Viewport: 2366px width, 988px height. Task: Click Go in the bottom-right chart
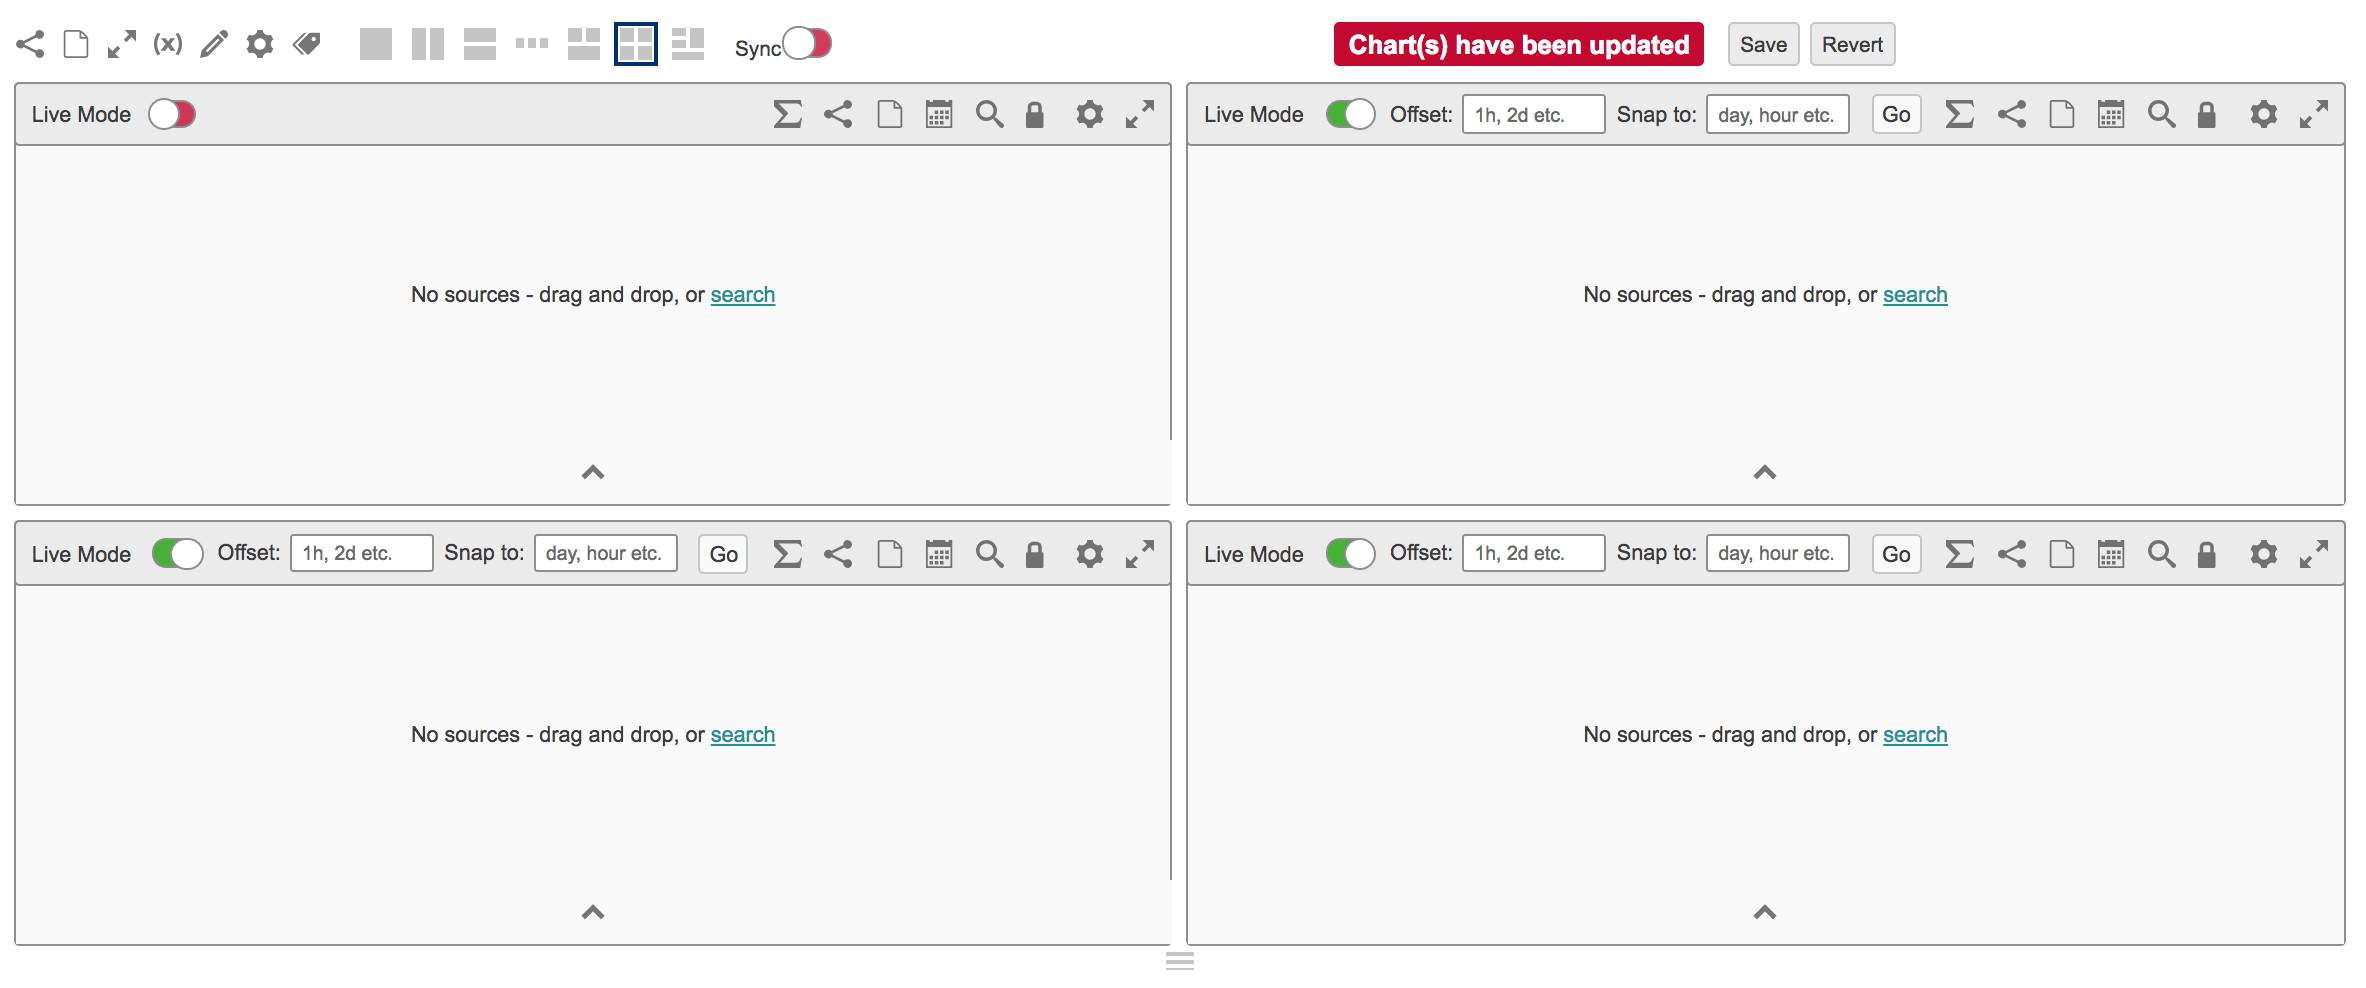click(x=1896, y=553)
